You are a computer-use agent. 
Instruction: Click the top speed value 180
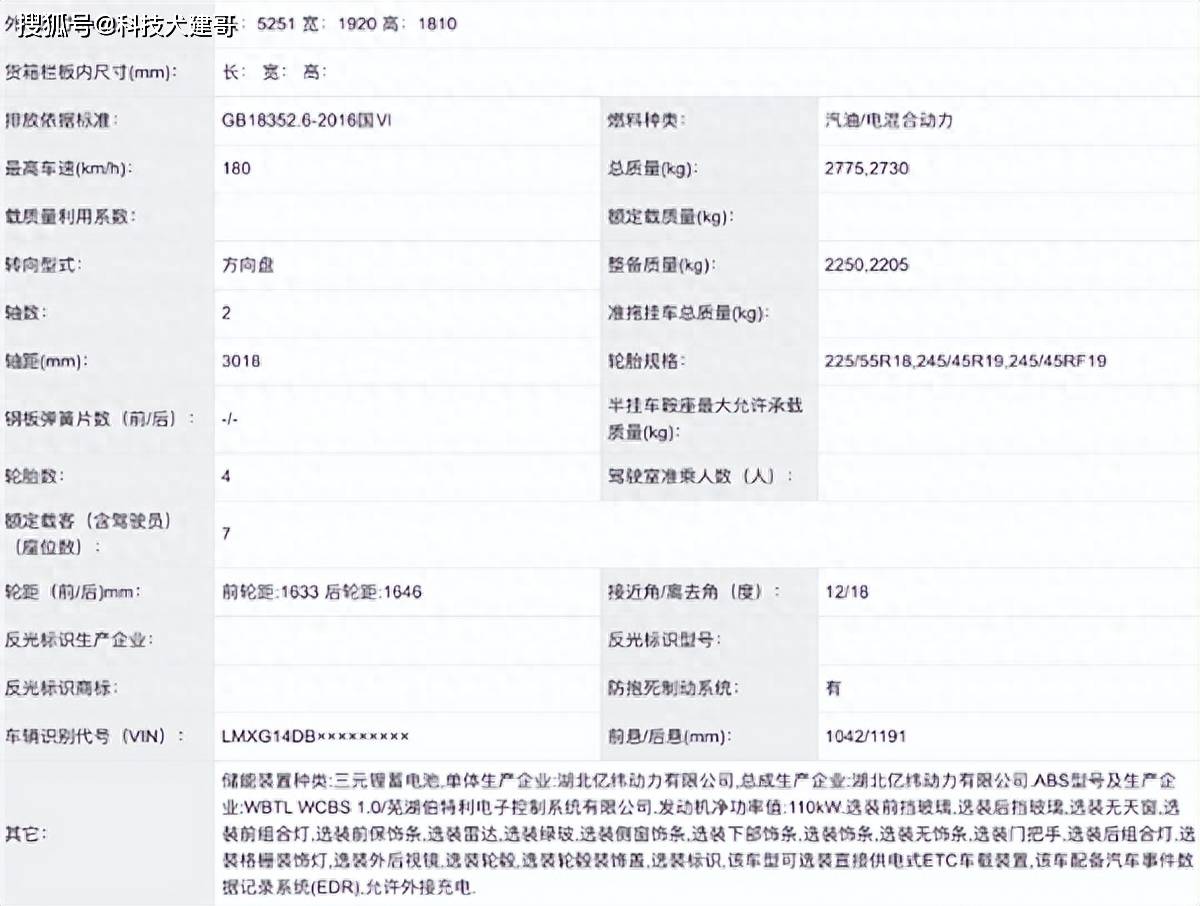click(233, 168)
